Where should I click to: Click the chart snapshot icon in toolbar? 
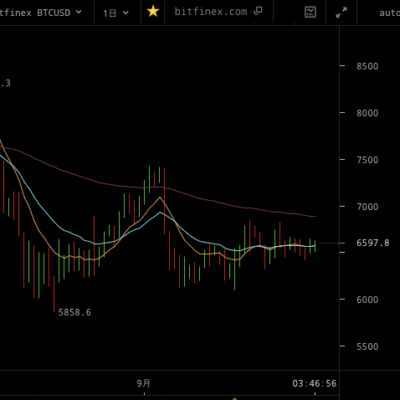[310, 12]
